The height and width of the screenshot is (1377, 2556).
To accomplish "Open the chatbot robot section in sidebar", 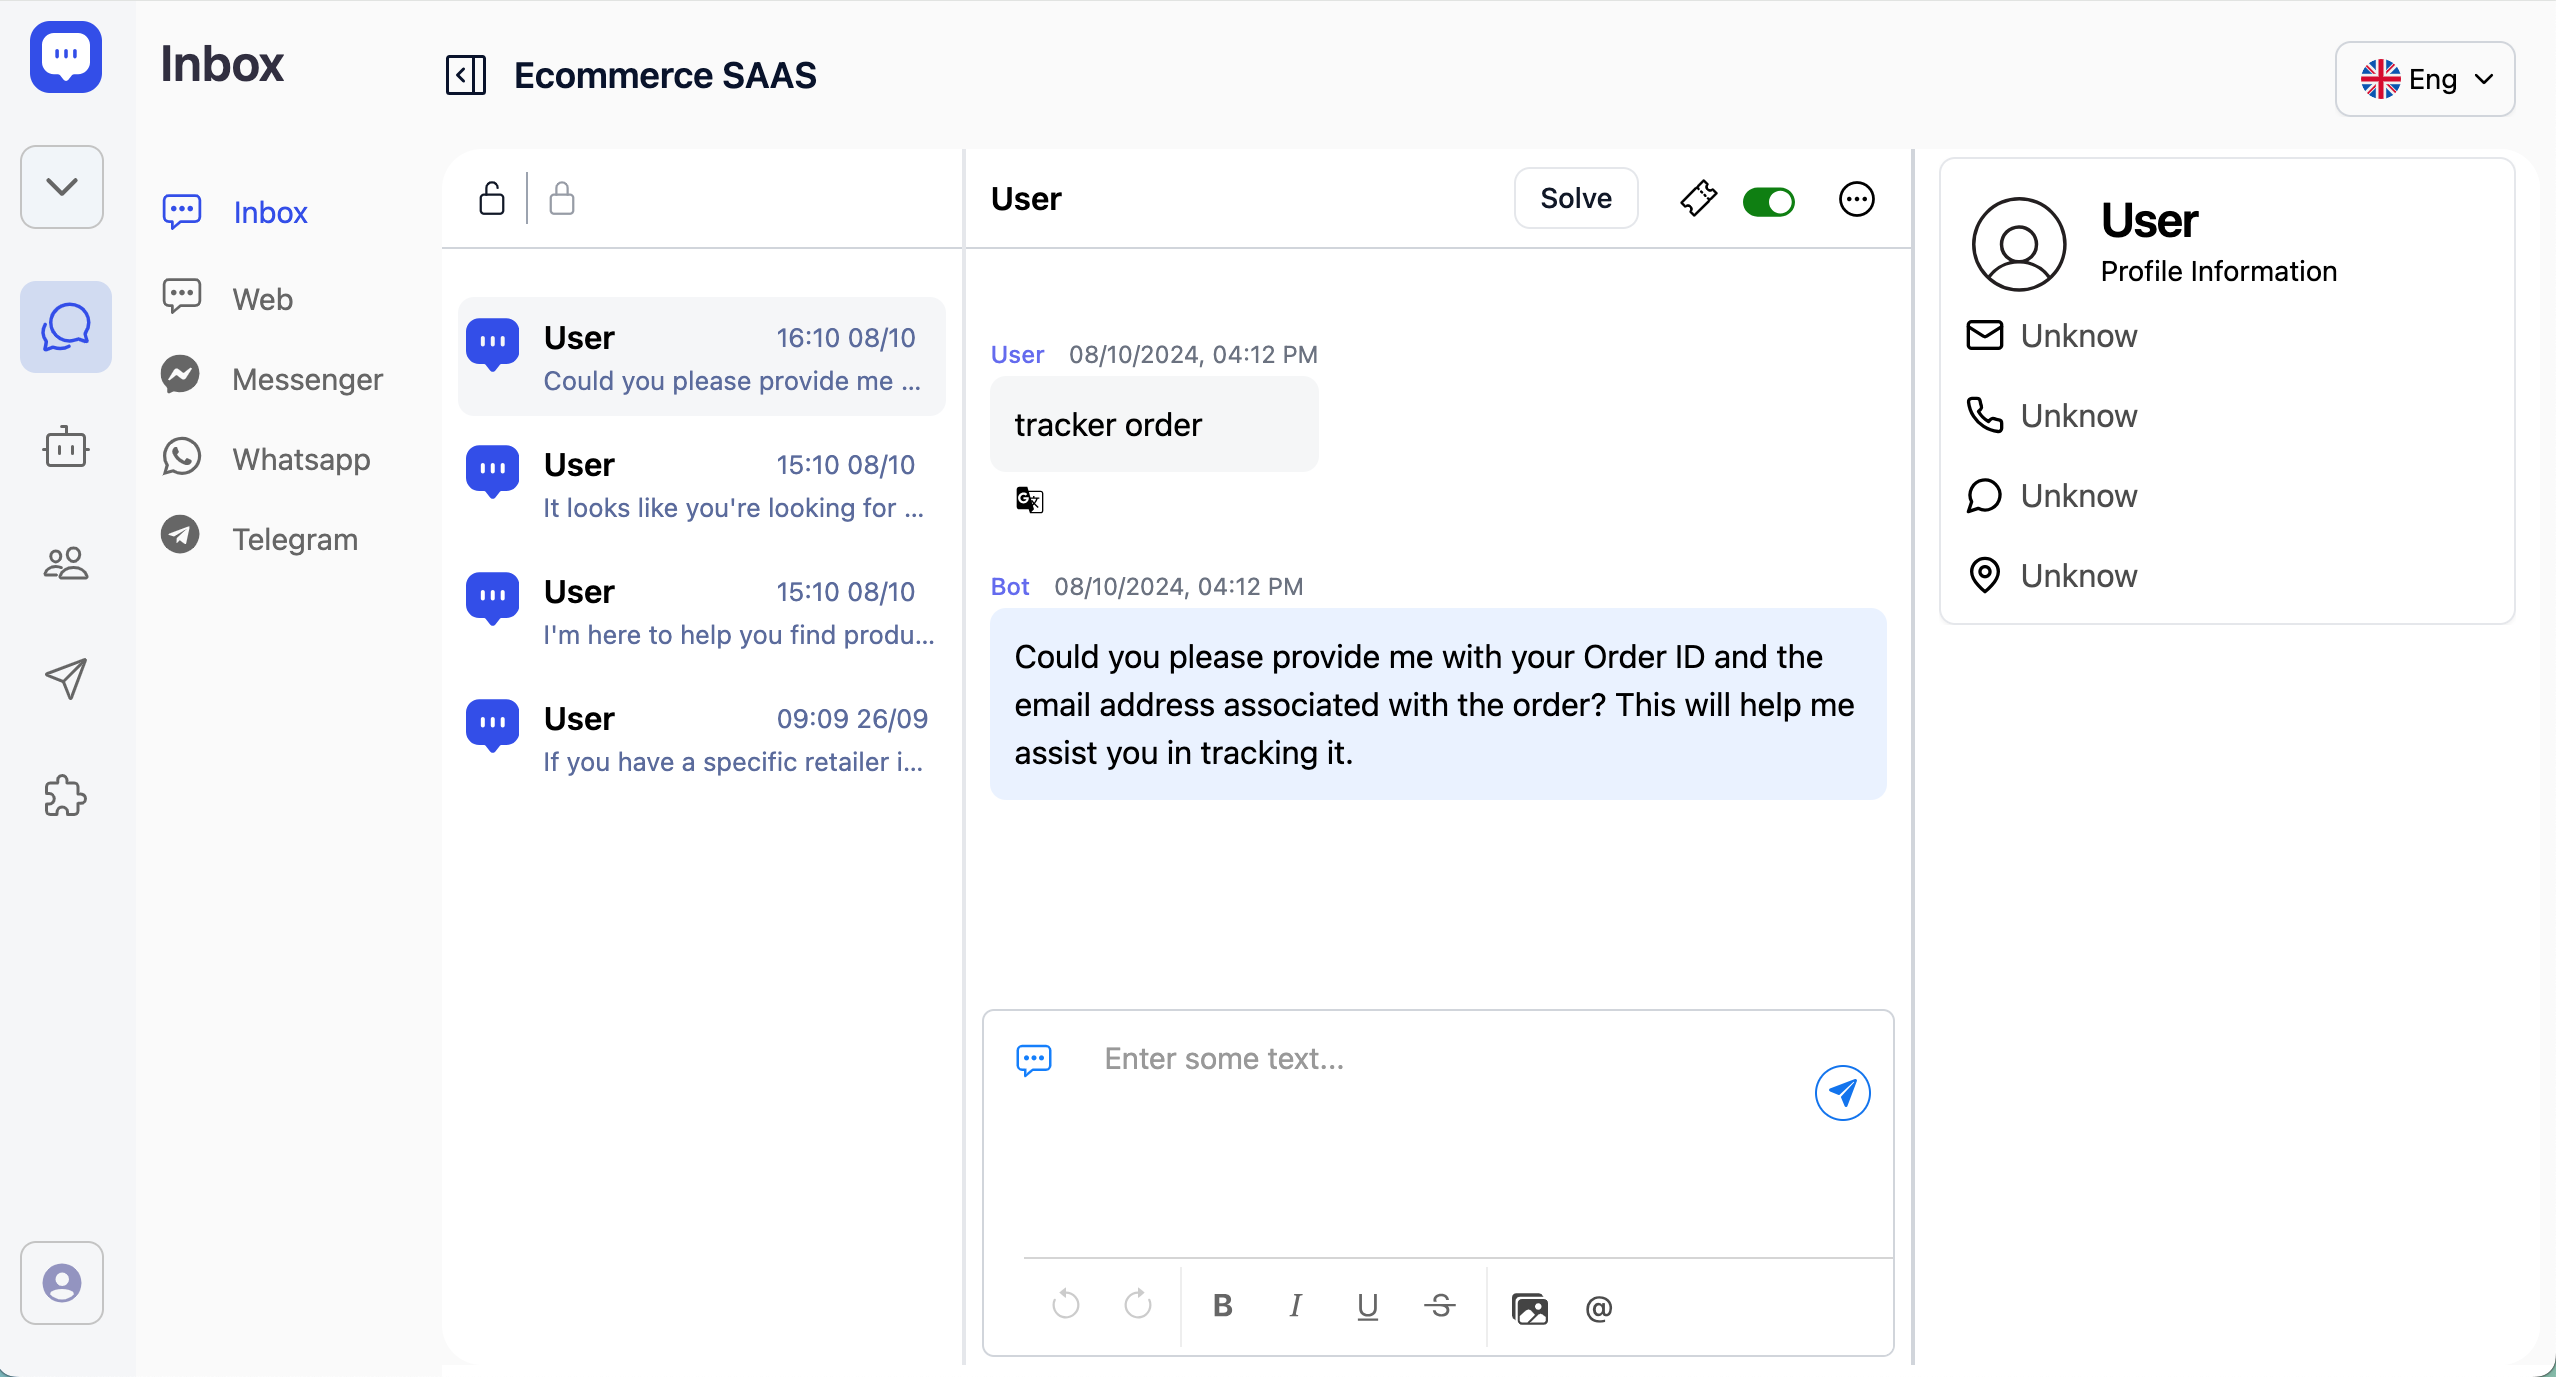I will [66, 447].
